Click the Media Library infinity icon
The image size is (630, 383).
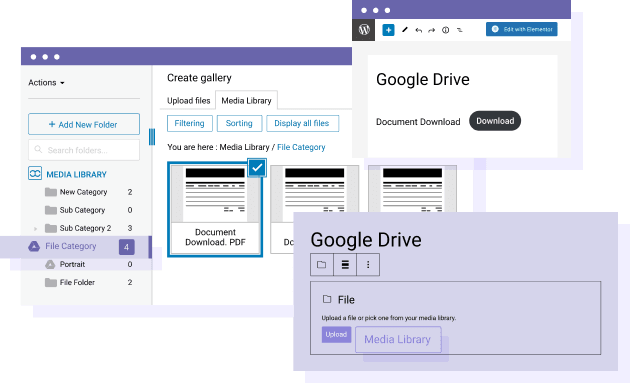[x=35, y=174]
